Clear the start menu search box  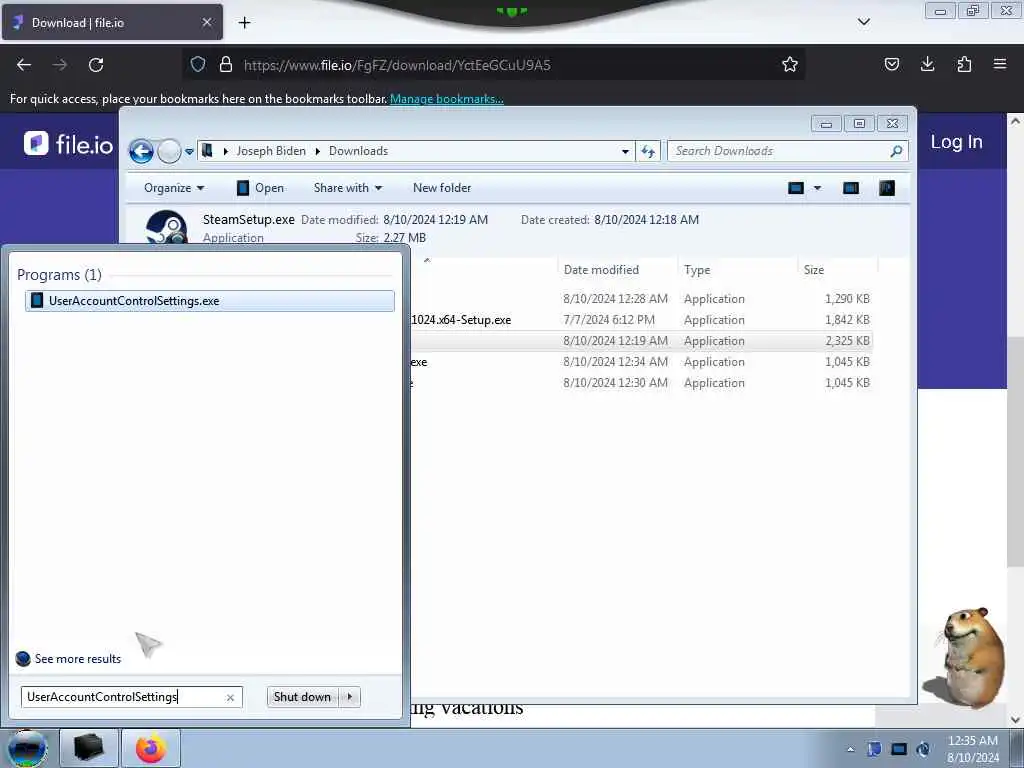click(x=230, y=697)
